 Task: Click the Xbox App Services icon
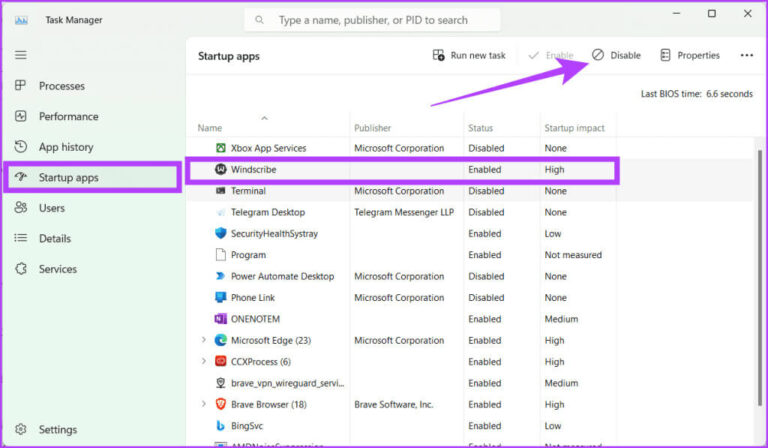(x=221, y=148)
